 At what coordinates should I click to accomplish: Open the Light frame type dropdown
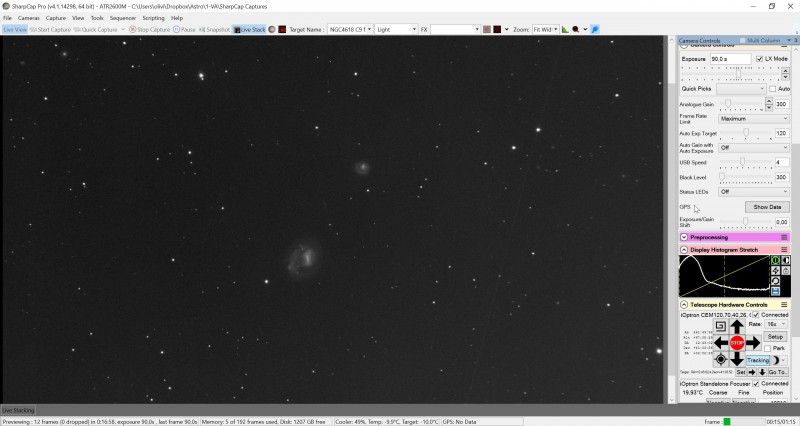(x=396, y=30)
